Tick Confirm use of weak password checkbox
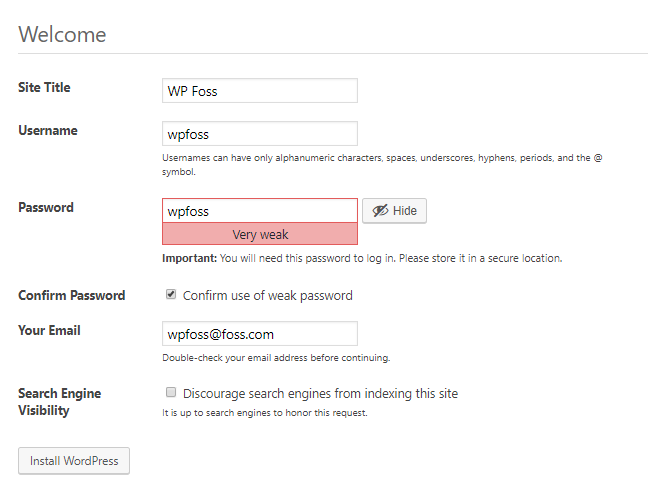Image resolution: width=660 pixels, height=492 pixels. point(170,294)
